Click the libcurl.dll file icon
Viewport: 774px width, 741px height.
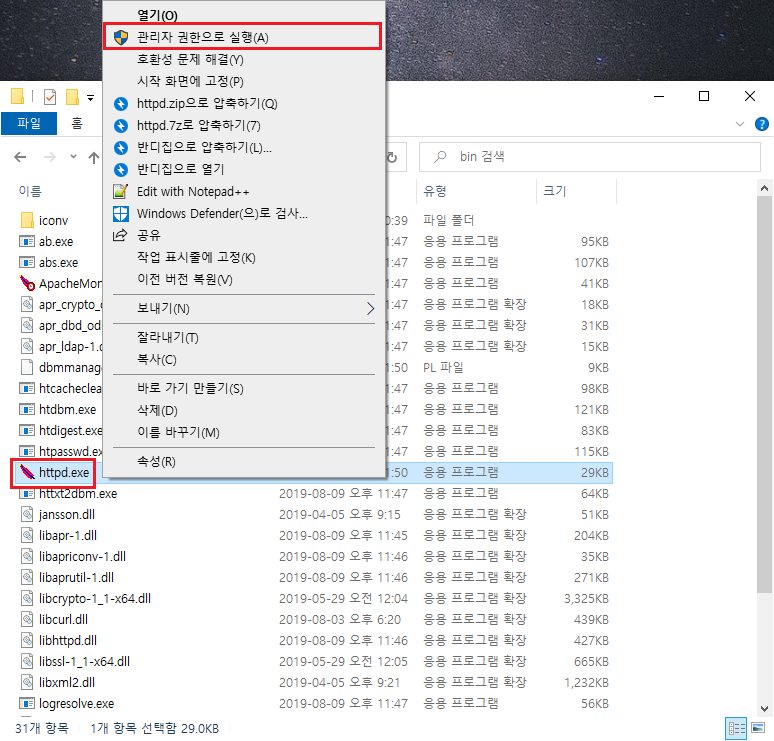point(27,620)
